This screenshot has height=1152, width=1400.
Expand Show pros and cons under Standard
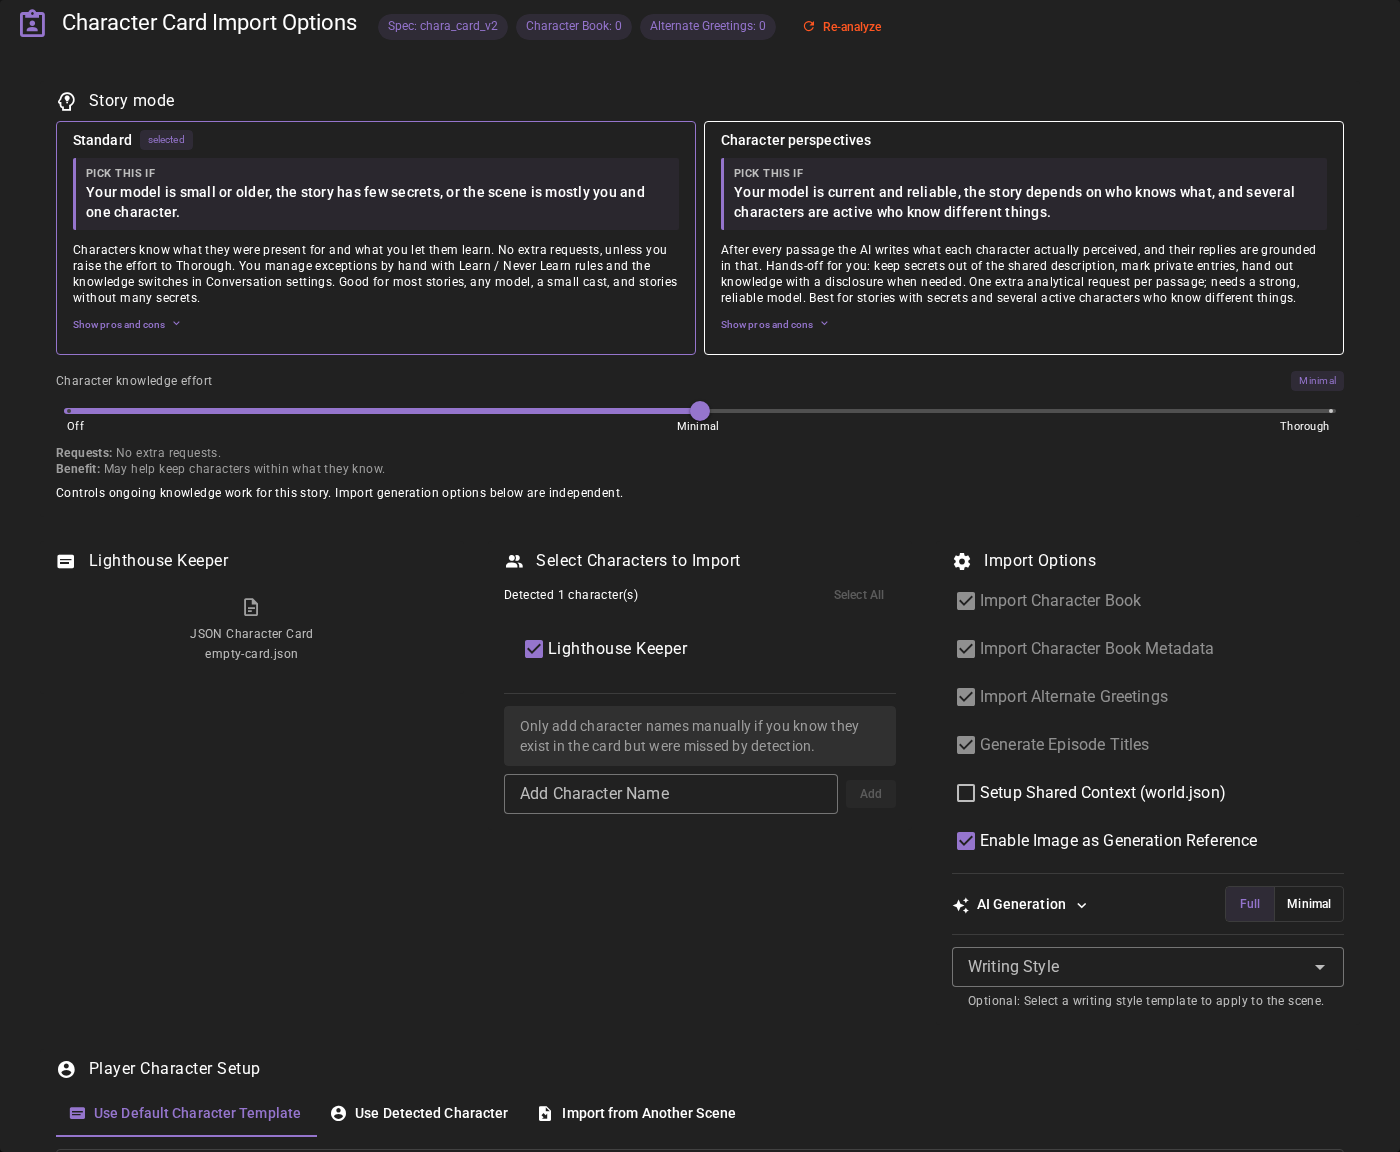127,324
